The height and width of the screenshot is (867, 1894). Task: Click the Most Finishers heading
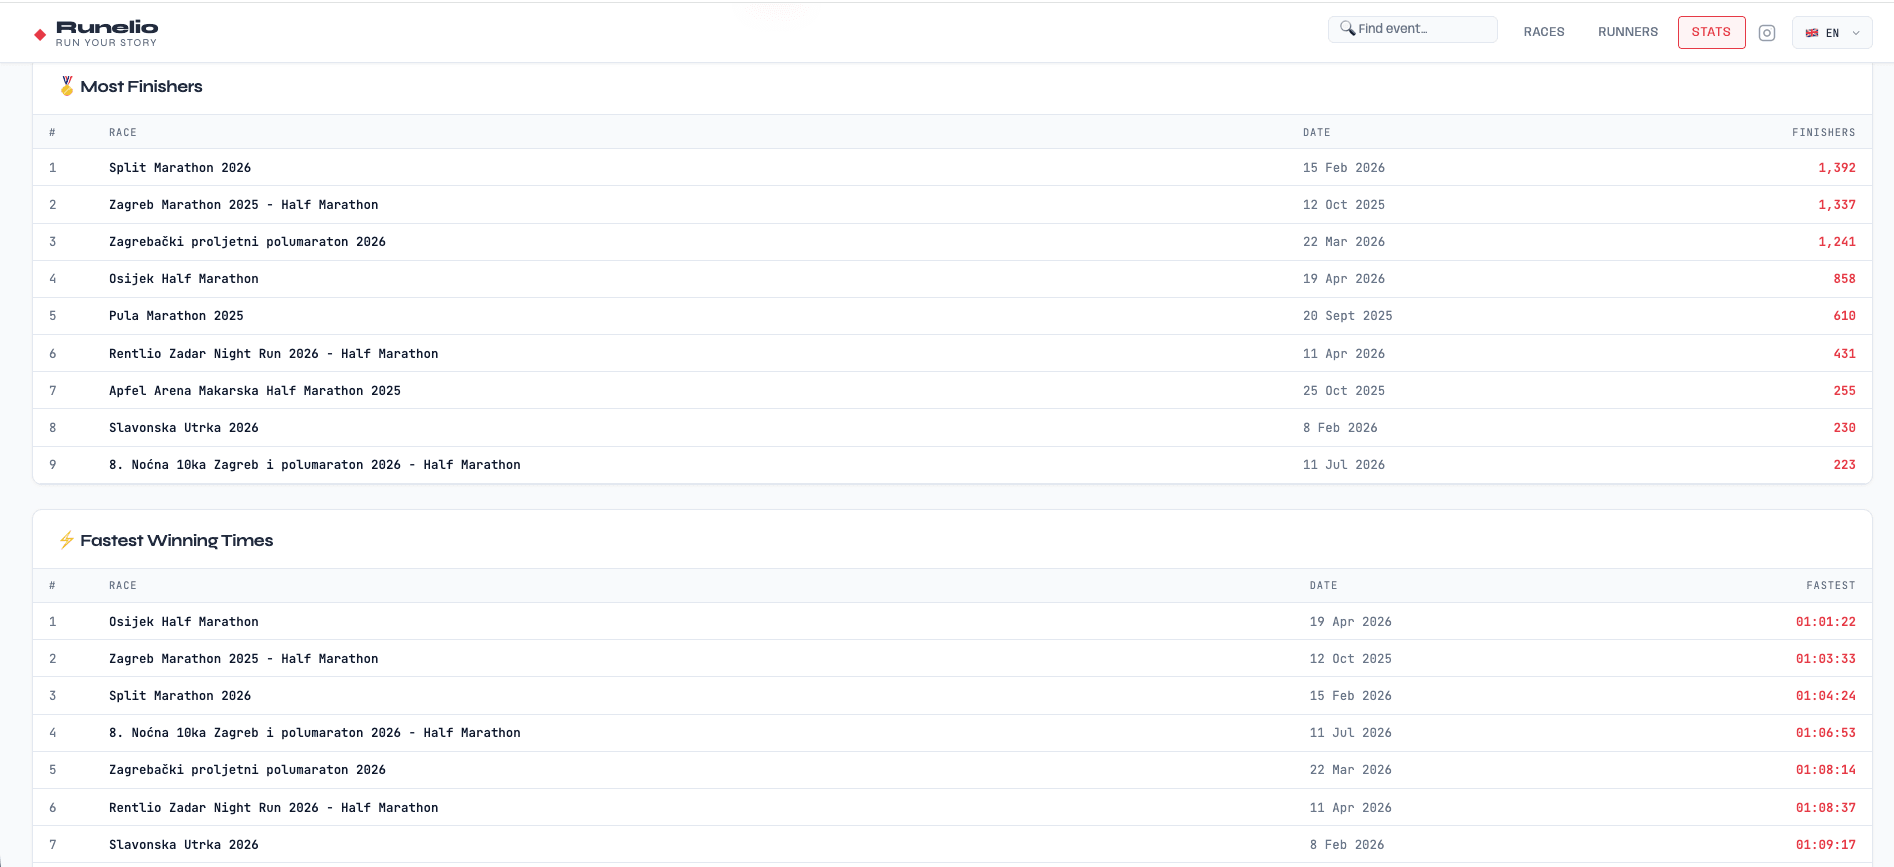pyautogui.click(x=141, y=87)
